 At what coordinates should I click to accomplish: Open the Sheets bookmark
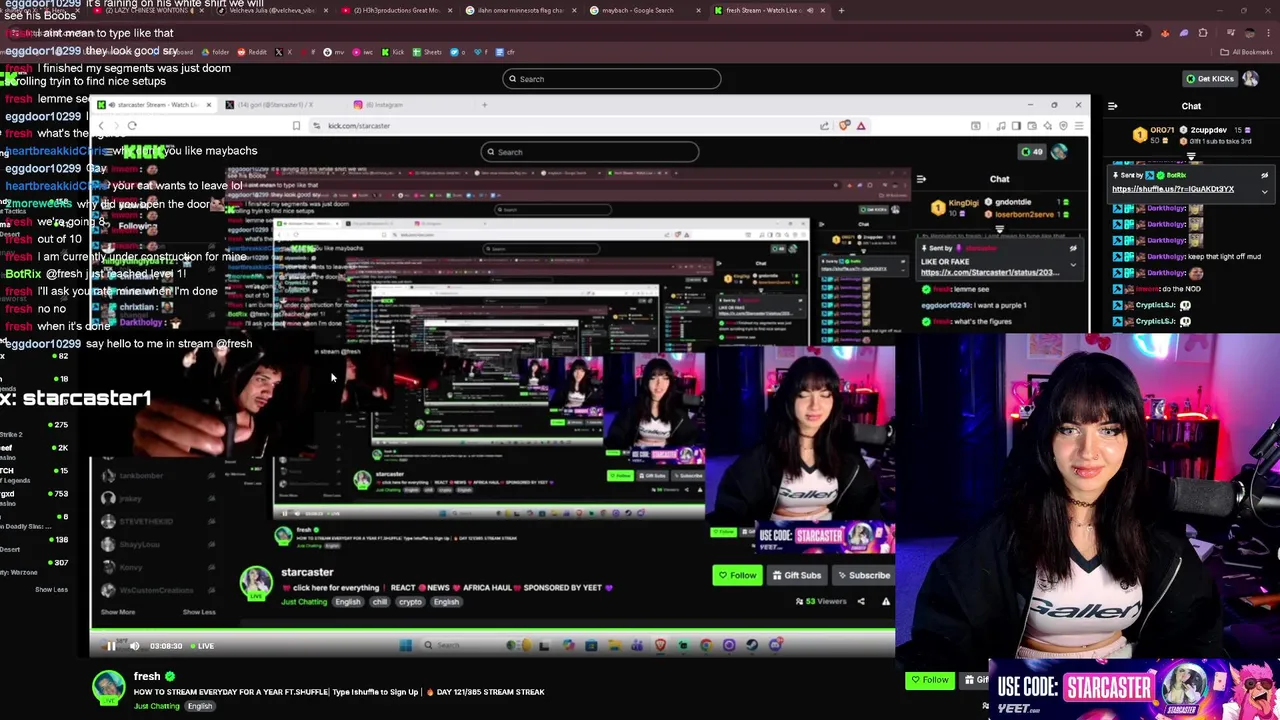427,52
